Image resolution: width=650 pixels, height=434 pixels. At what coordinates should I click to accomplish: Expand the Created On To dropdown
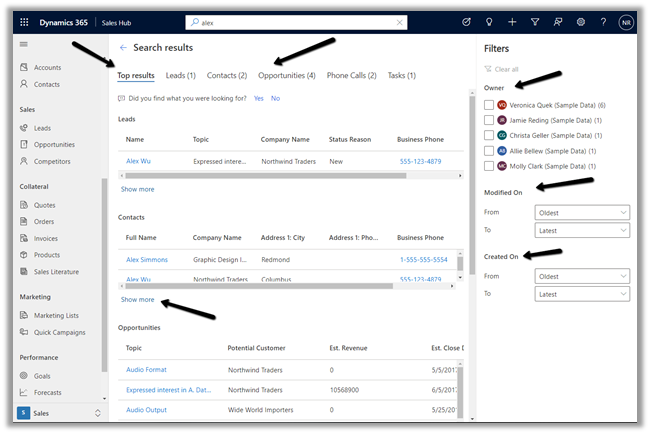pyautogui.click(x=582, y=294)
